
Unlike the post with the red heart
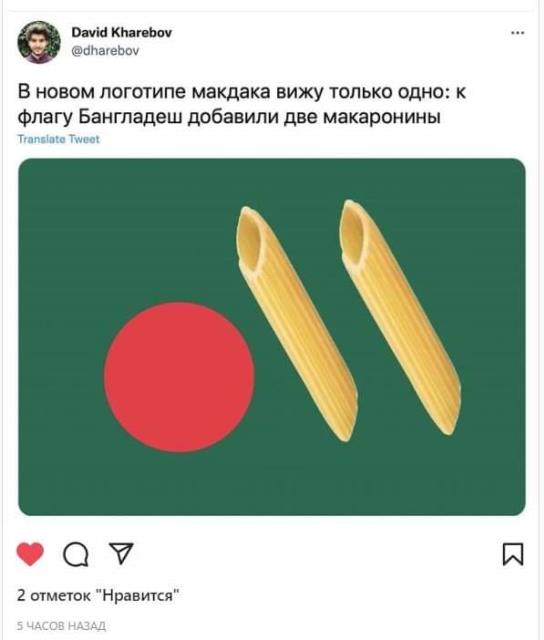click(30, 554)
